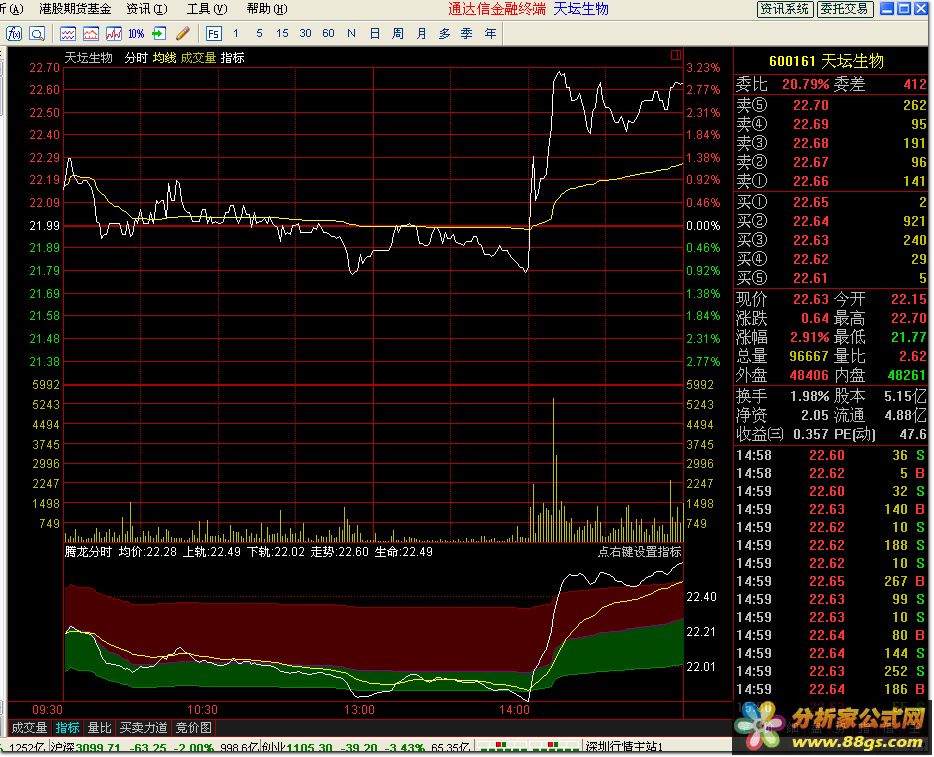The image size is (934, 757).
Task: Click the 卖⑤ 22.70 order row
Action: click(831, 105)
